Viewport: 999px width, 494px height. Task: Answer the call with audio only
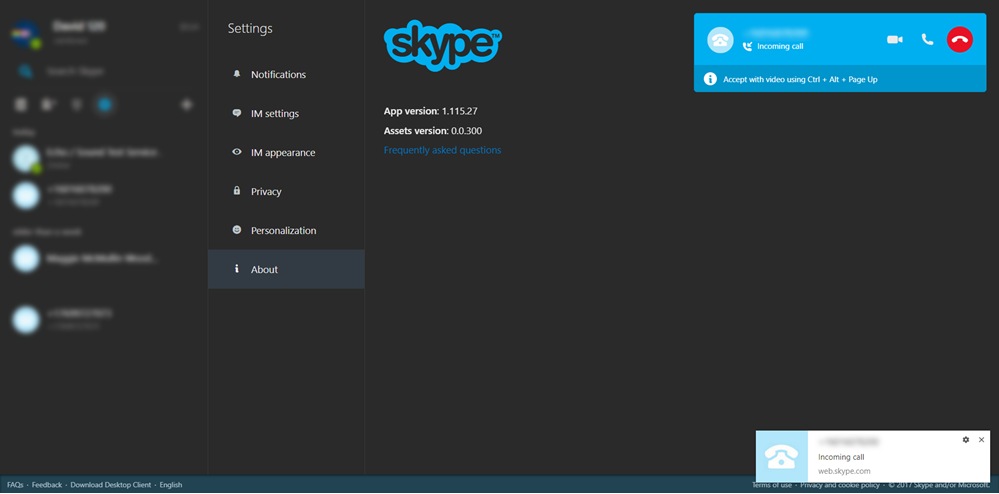click(x=927, y=40)
